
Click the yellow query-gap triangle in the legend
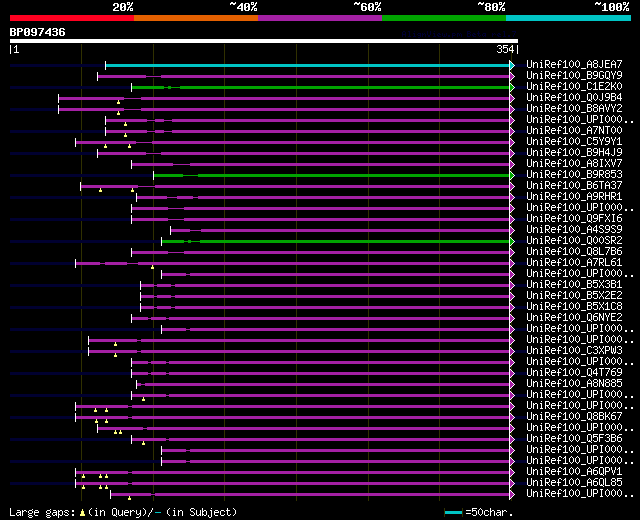point(82,513)
